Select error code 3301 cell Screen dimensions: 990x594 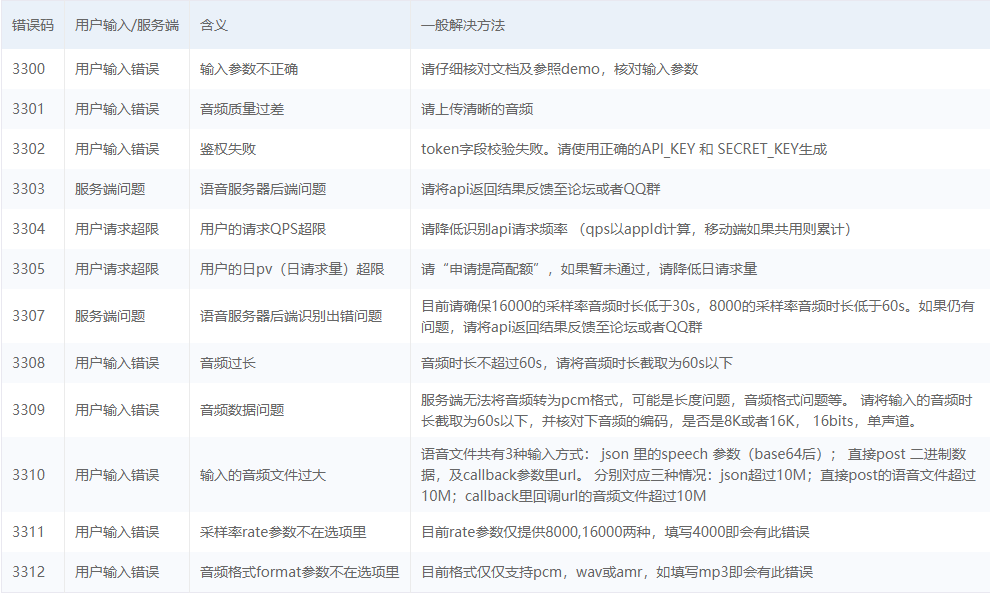pos(28,109)
